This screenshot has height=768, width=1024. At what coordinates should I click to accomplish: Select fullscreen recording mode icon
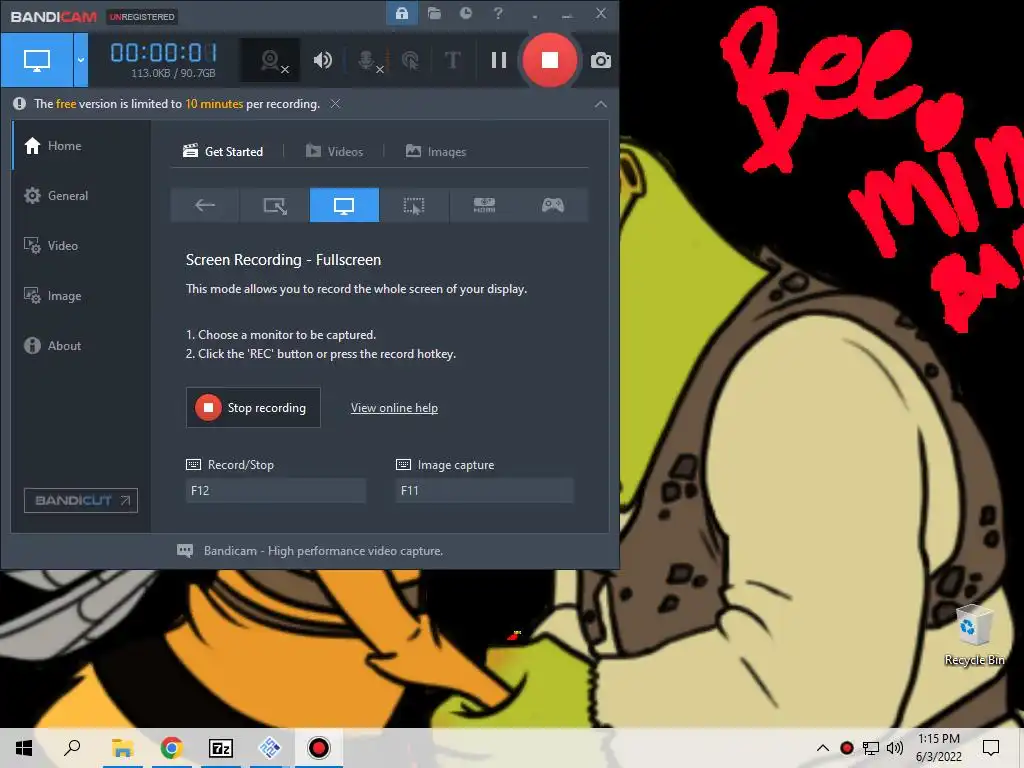[344, 205]
